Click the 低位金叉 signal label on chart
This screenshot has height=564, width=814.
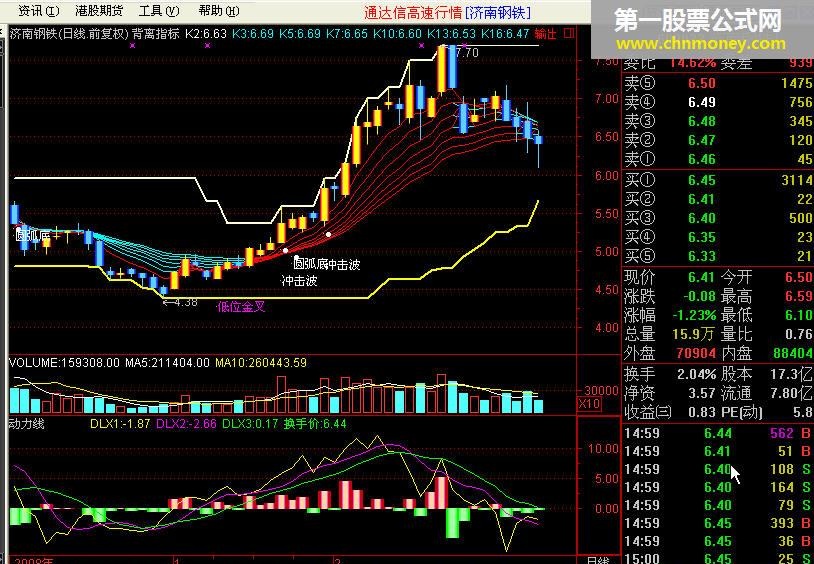[x=241, y=306]
